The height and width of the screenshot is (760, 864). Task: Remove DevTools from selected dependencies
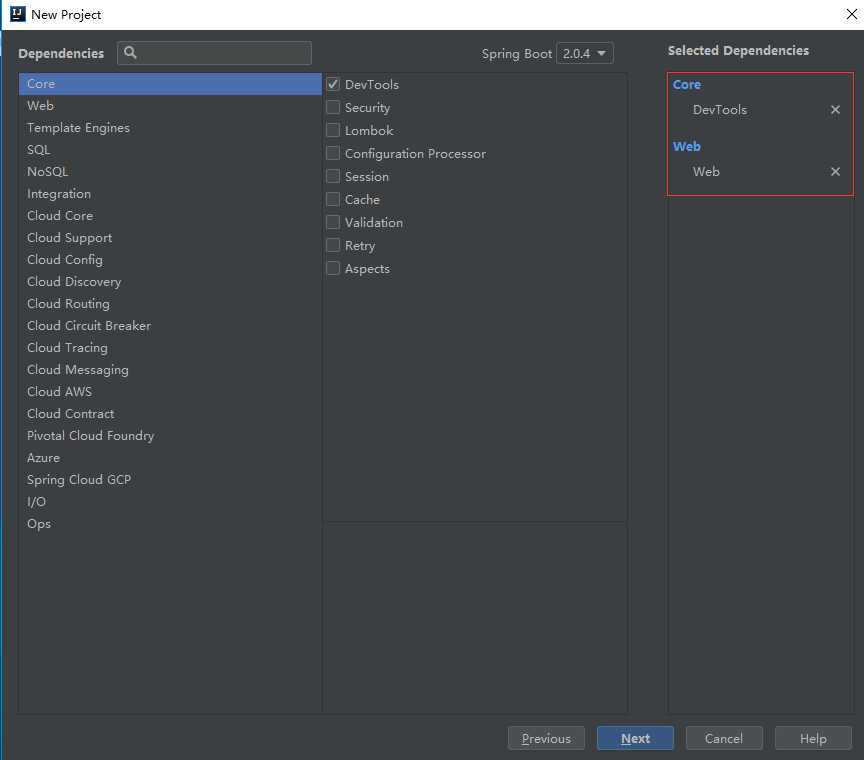pos(835,110)
